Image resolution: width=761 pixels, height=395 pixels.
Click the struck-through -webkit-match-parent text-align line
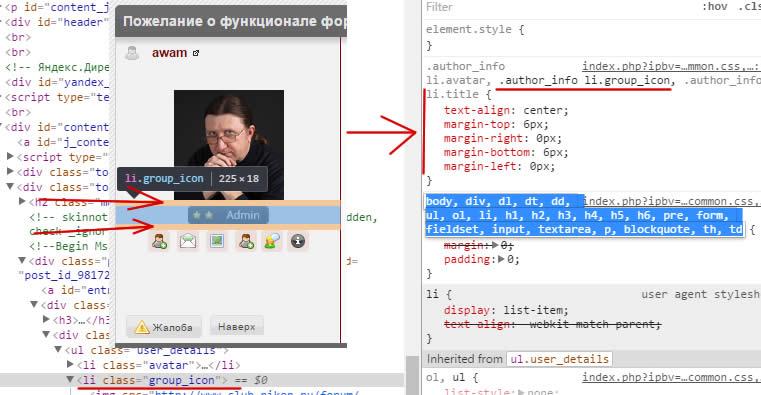pyautogui.click(x=552, y=324)
